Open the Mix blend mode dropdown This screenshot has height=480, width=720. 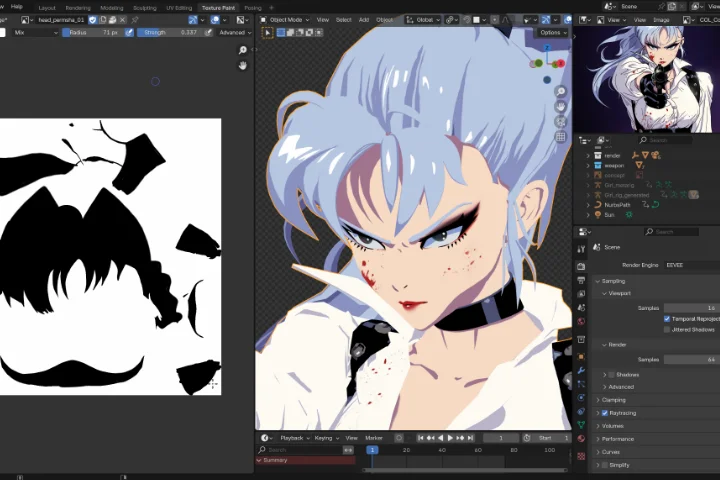[36, 33]
